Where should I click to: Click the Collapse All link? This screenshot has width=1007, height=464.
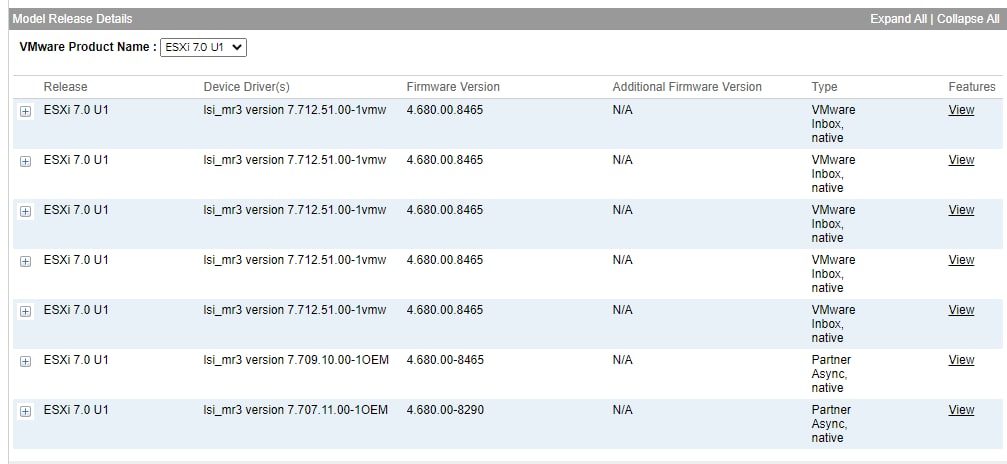point(968,19)
